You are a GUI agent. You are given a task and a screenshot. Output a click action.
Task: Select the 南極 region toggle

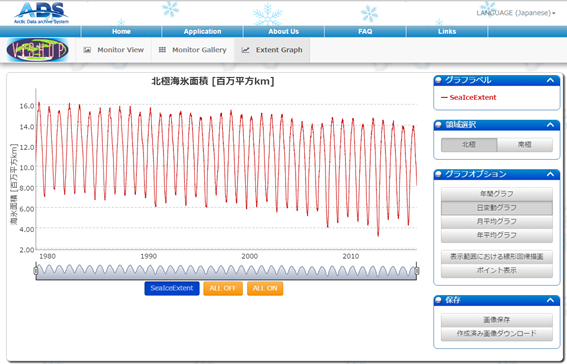525,145
